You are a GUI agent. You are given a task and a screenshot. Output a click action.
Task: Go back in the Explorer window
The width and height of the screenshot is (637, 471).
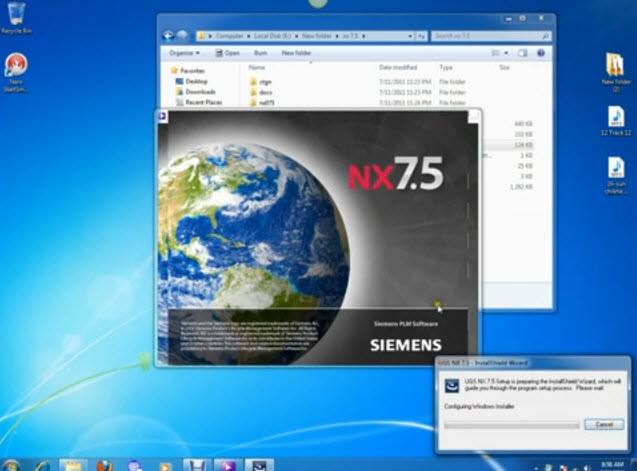(x=168, y=36)
